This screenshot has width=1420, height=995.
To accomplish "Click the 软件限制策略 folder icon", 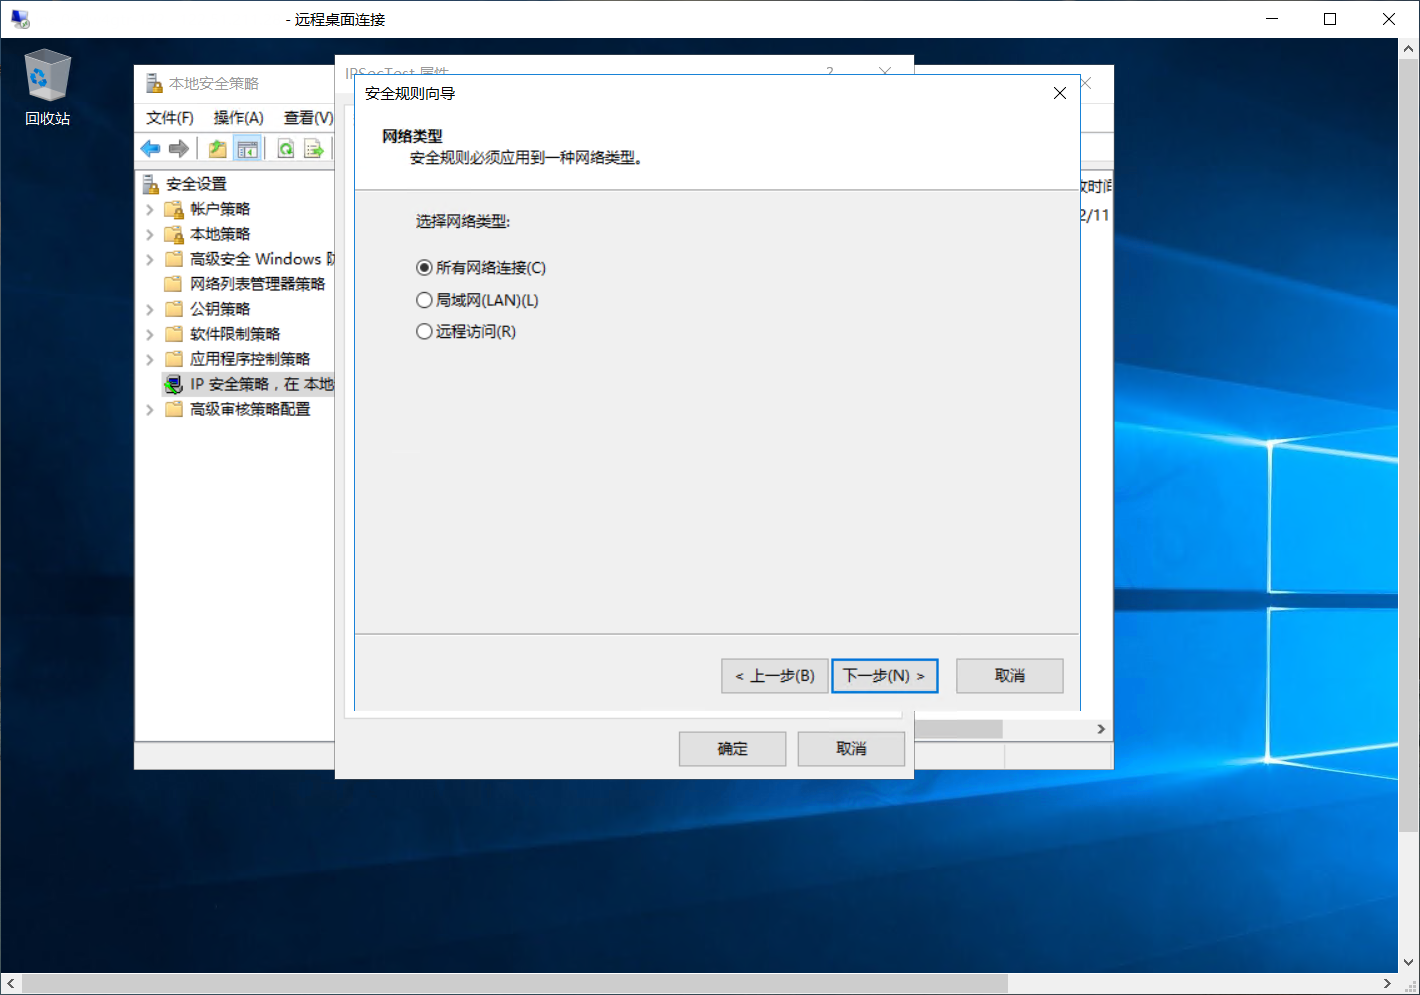I will [174, 334].
